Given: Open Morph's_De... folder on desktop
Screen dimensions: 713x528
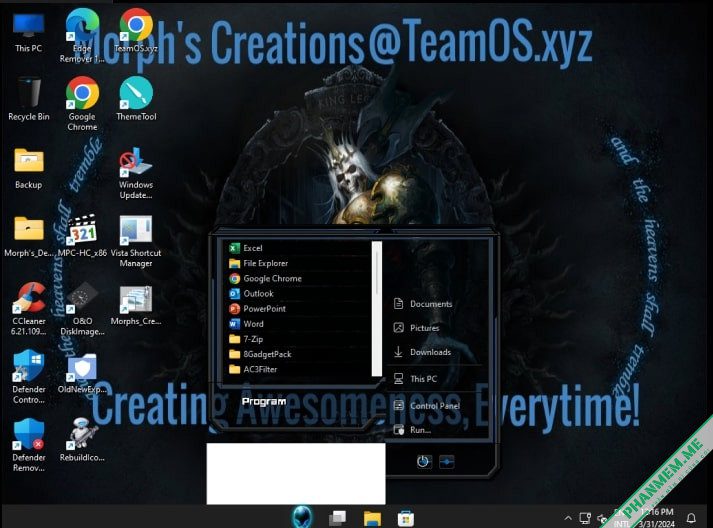Looking at the screenshot, I should 28,236.
